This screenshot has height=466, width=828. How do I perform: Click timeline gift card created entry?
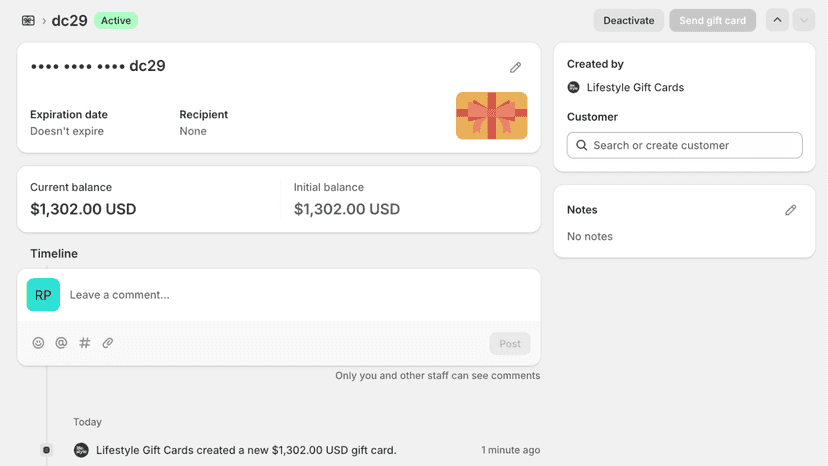(x=246, y=450)
